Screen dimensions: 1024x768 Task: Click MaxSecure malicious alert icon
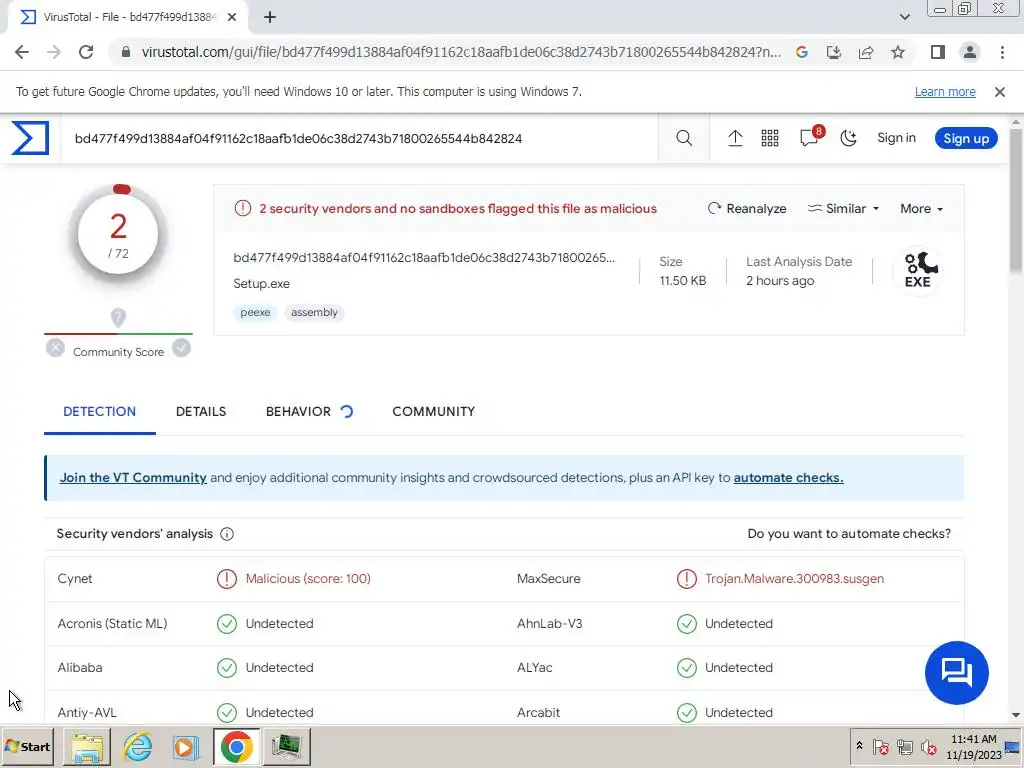tap(686, 579)
